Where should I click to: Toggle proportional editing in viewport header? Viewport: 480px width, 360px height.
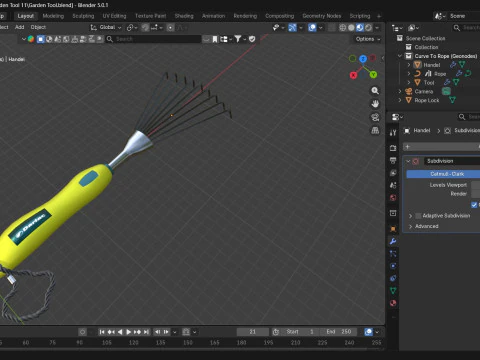170,27
